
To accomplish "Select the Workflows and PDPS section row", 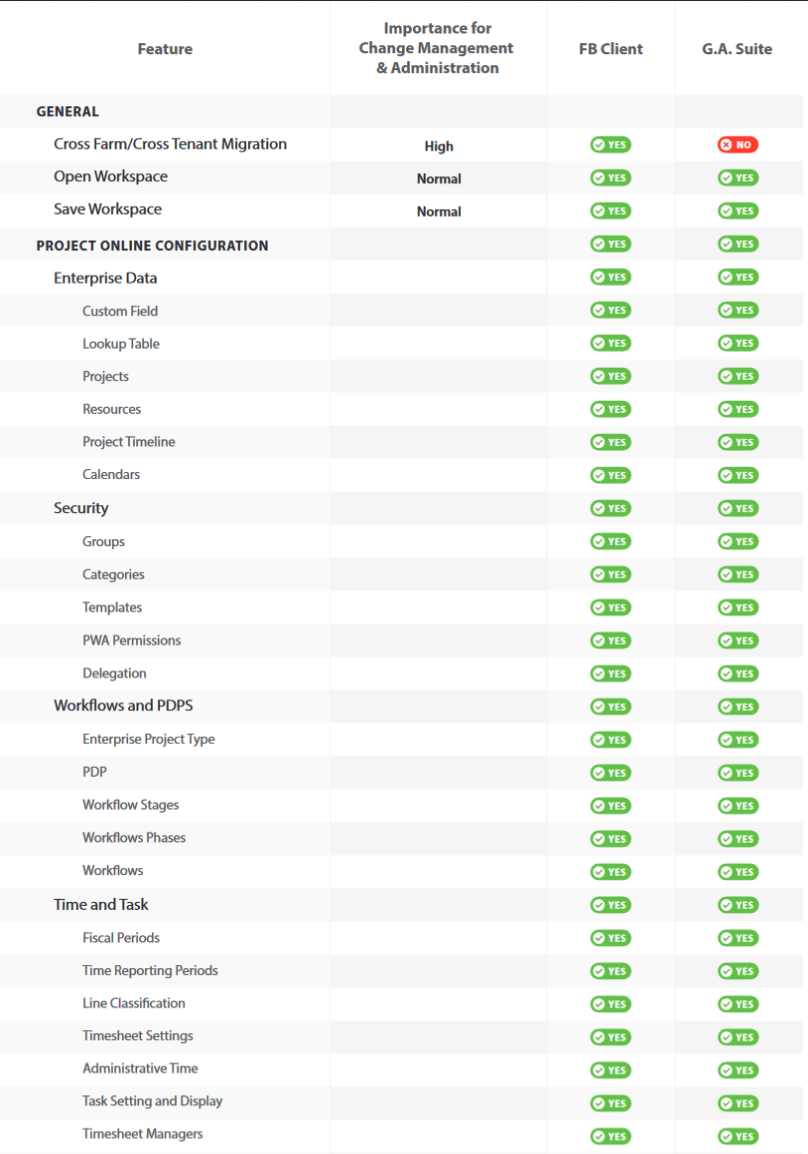I will (x=401, y=707).
